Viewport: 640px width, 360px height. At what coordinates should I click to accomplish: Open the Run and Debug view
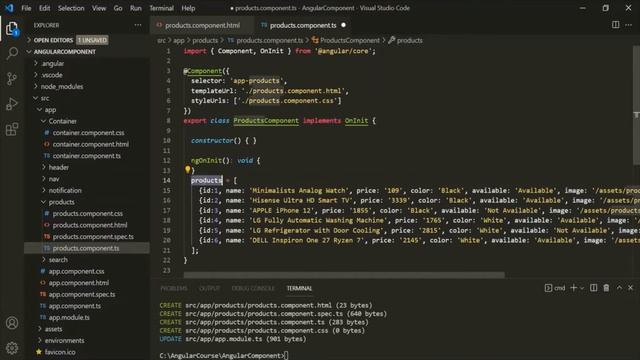tap(12, 104)
